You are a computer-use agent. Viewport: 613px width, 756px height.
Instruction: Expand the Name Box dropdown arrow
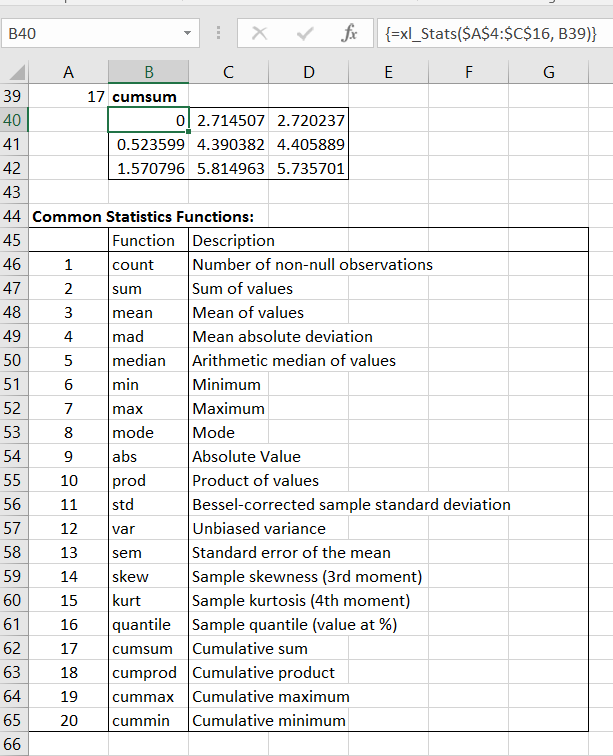[x=187, y=35]
